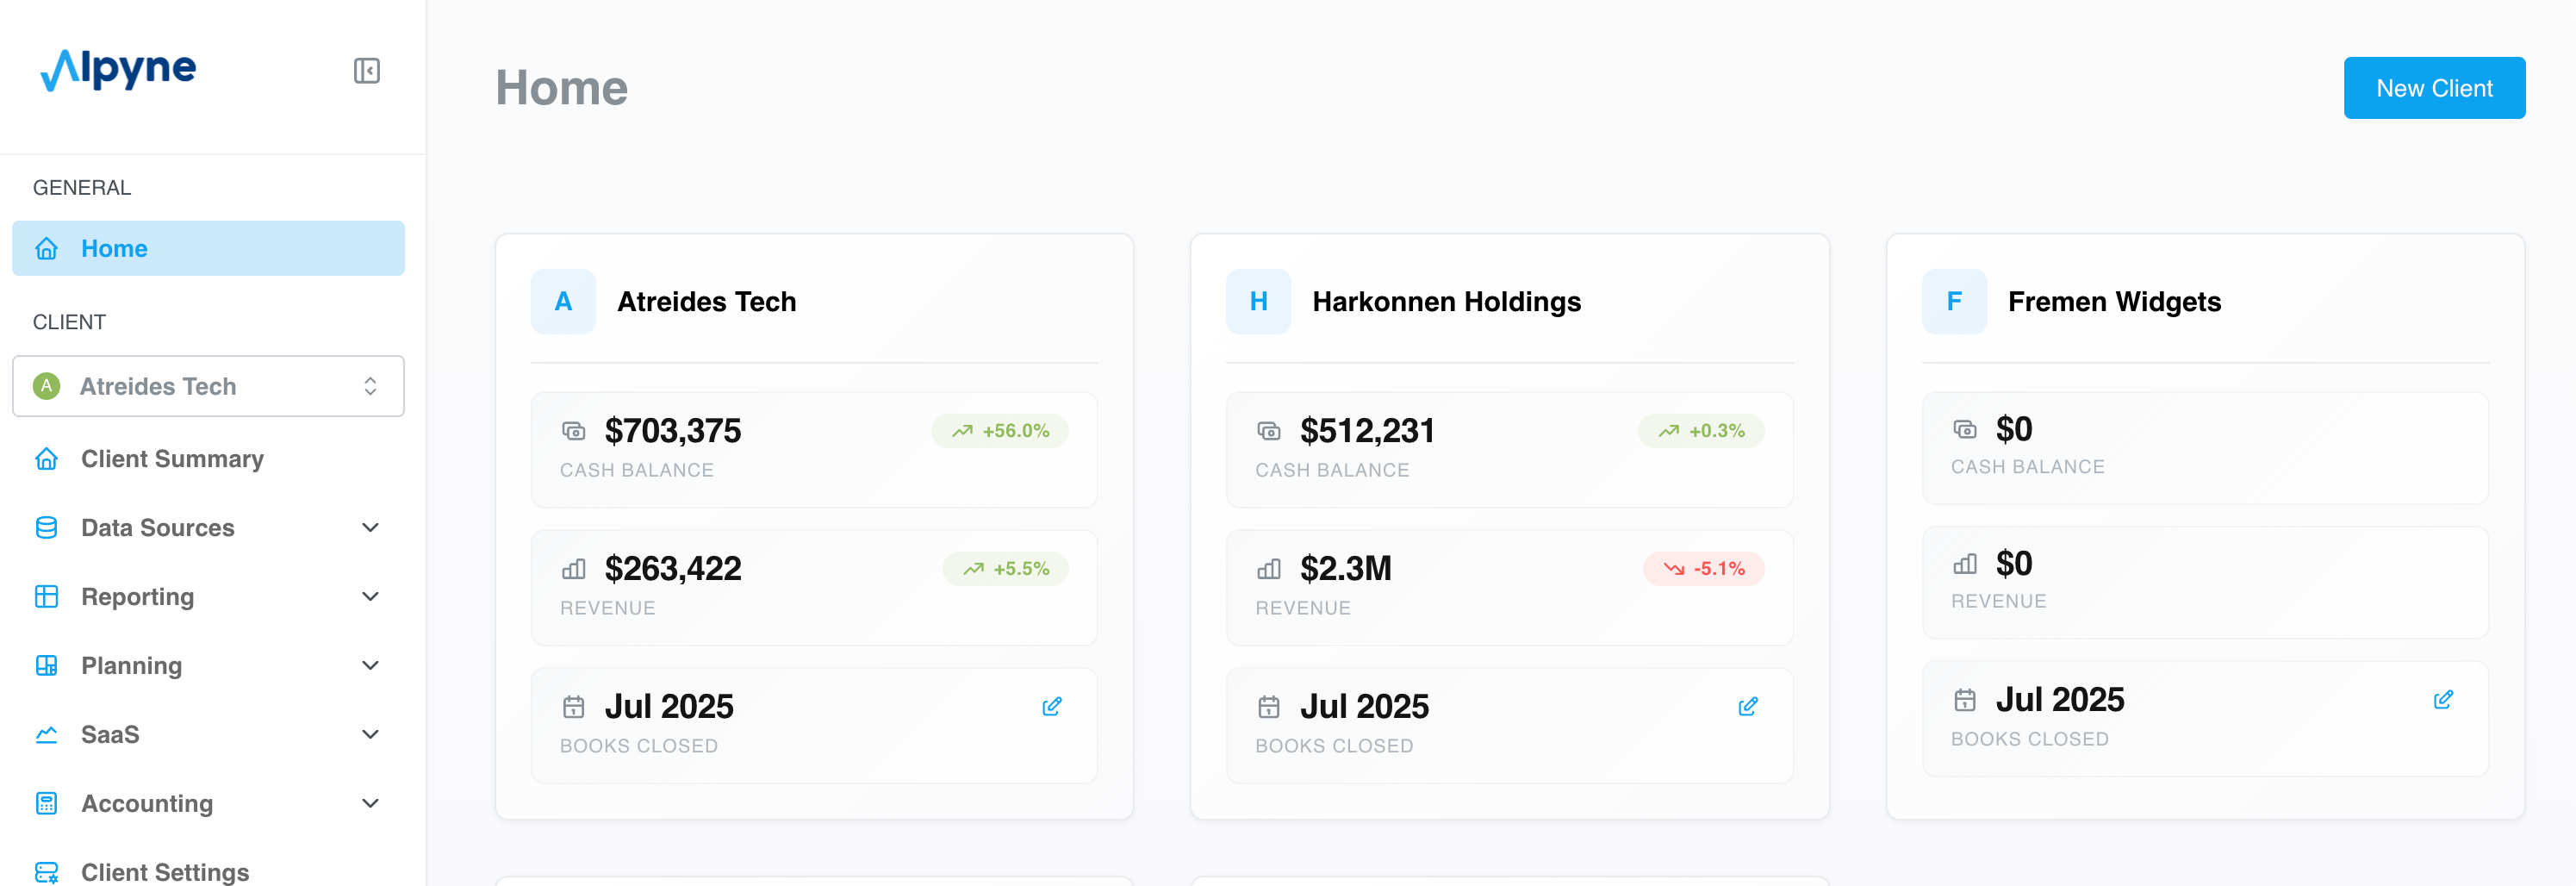Click the New Client button
This screenshot has width=2576, height=886.
[x=2433, y=88]
